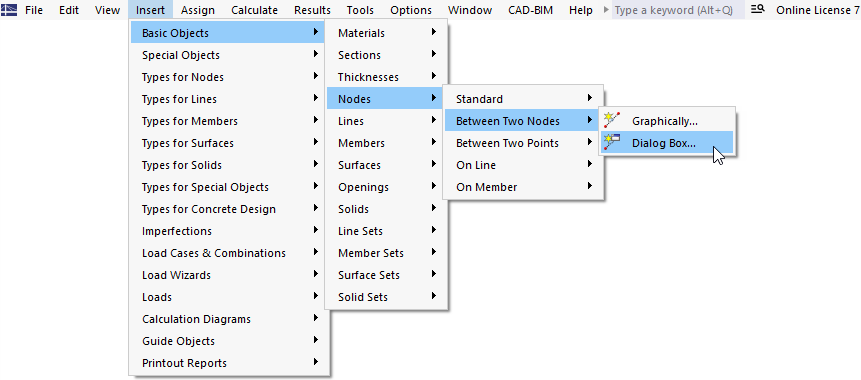This screenshot has width=861, height=380.
Task: Open the Calculate menu
Action: 254,10
